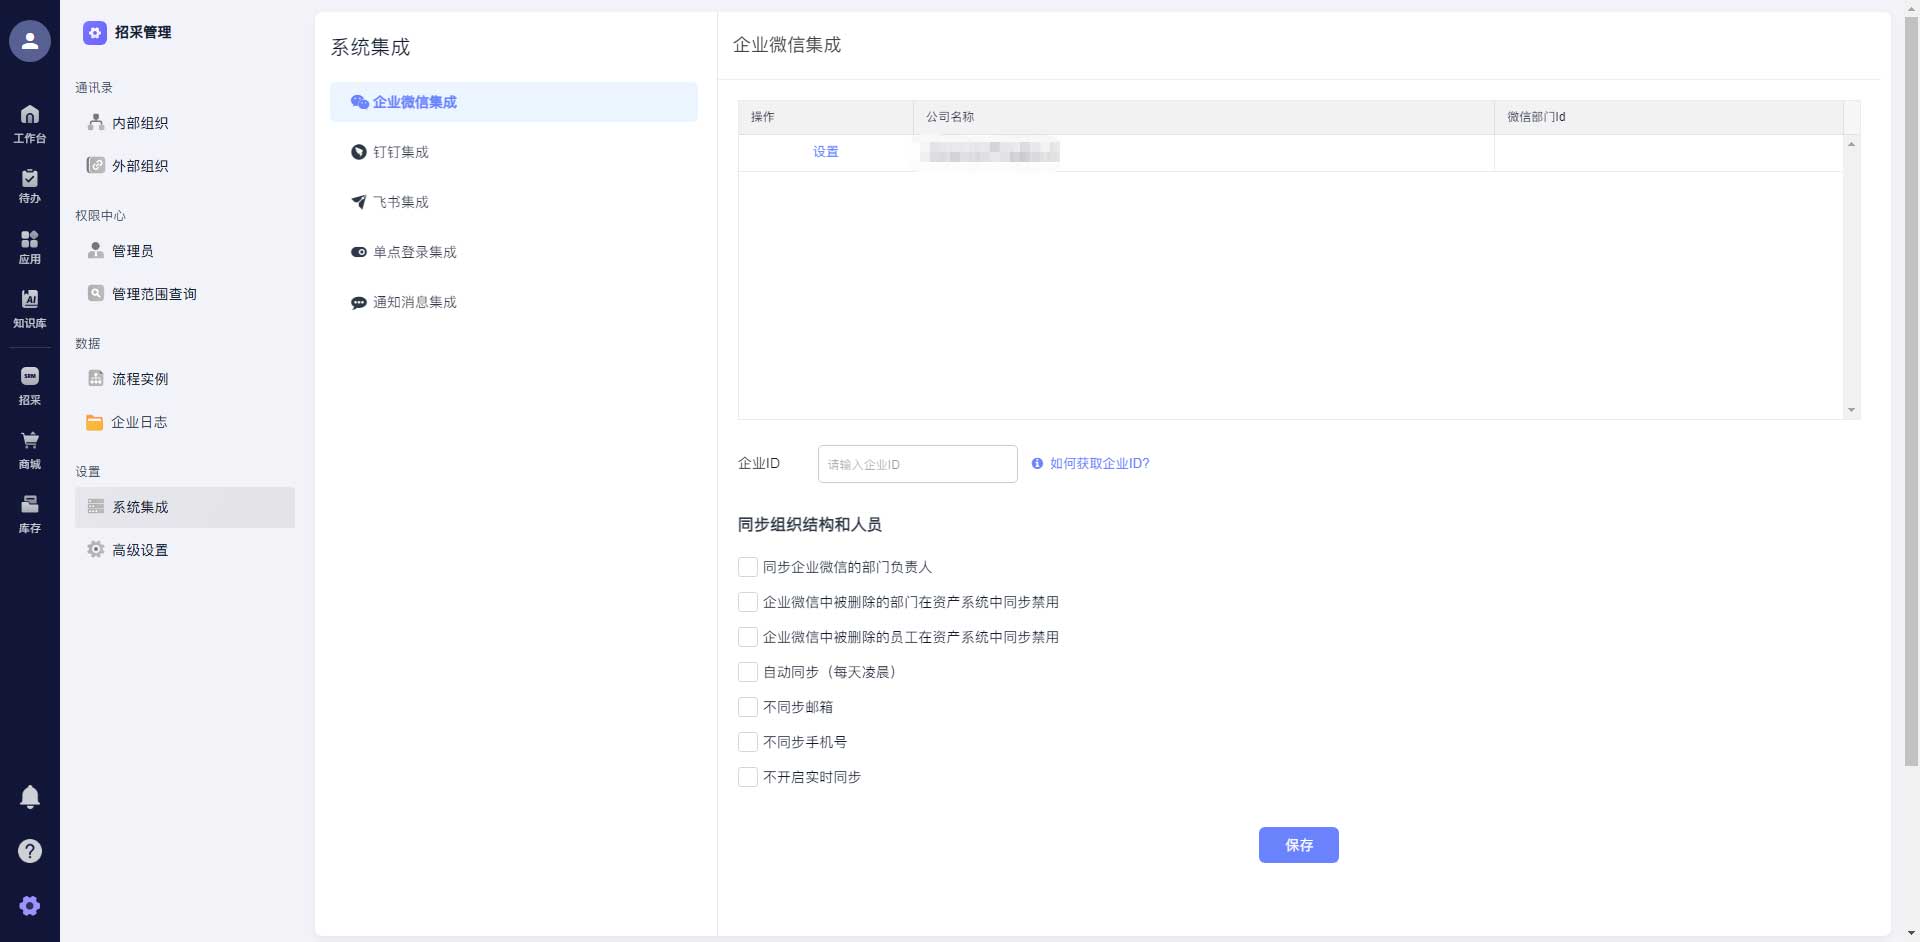1920x942 pixels.
Task: Click the 企业ID input field
Action: (917, 464)
